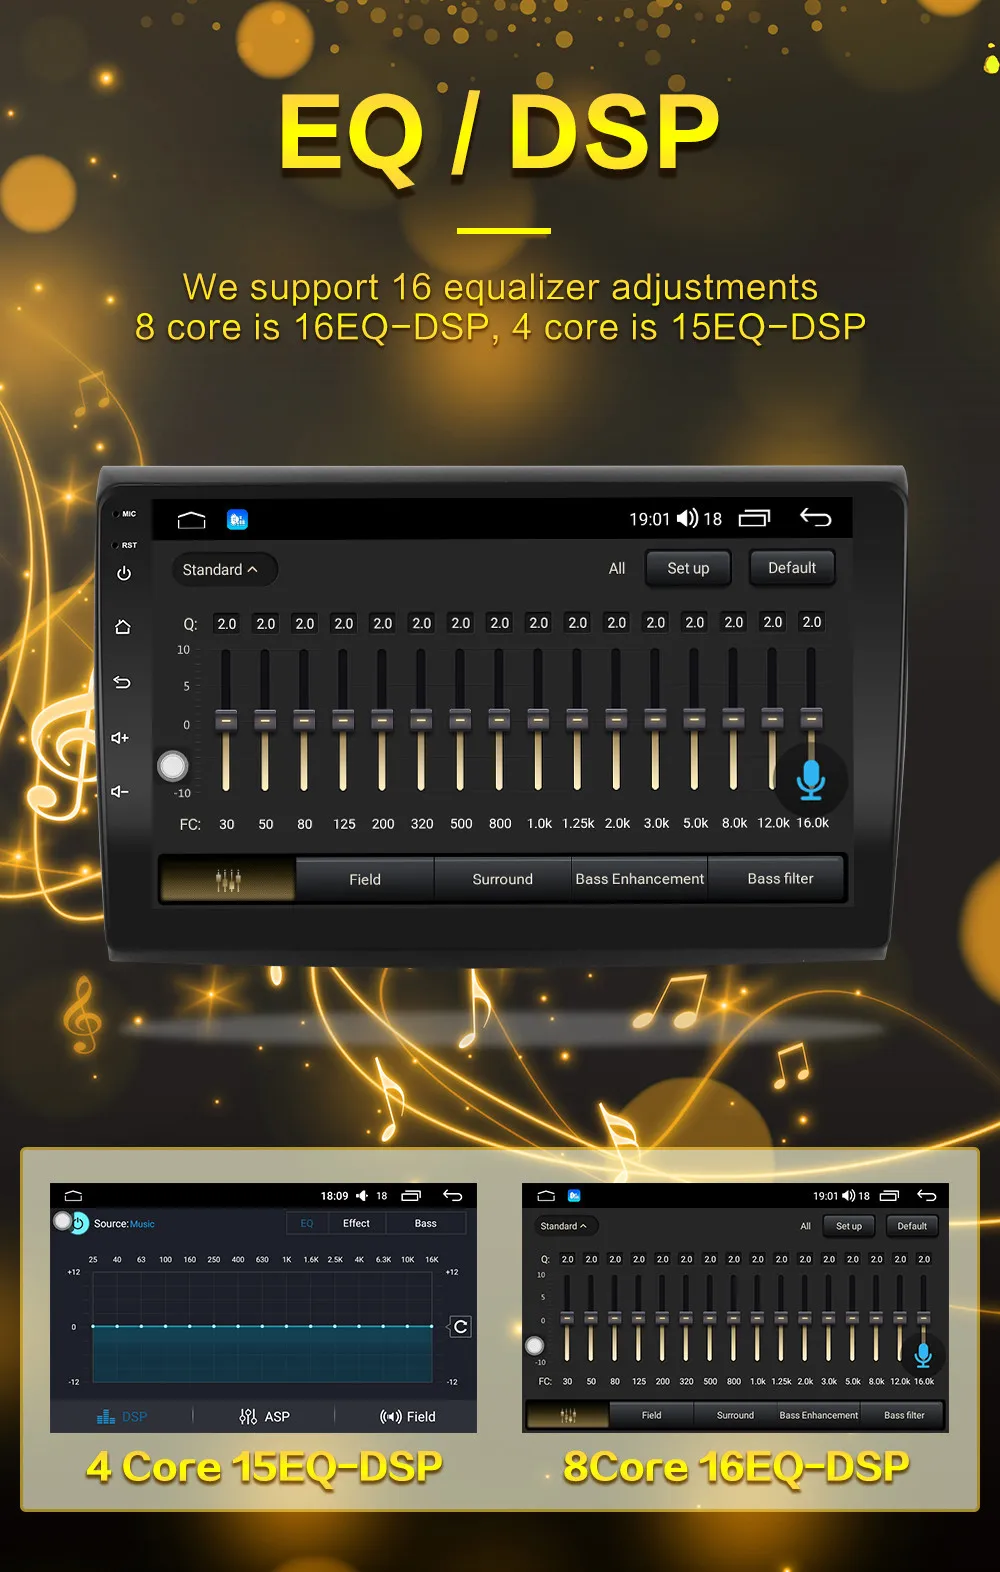Select the EQ tab in the 4 Core screen
This screenshot has width=1000, height=1572.
(307, 1224)
